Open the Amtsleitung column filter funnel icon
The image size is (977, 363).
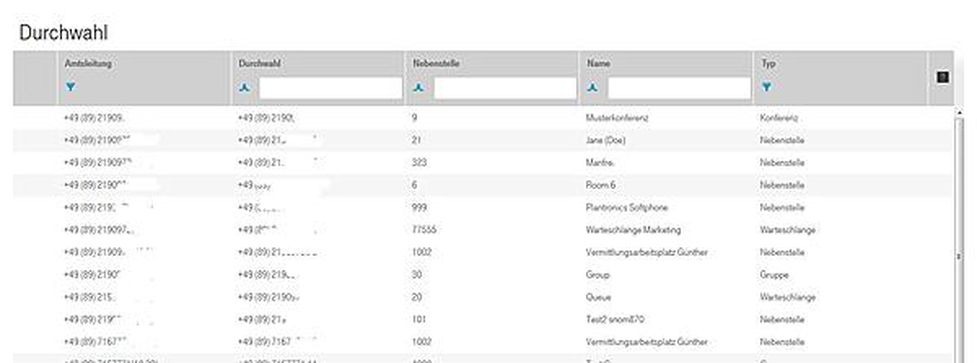point(70,87)
